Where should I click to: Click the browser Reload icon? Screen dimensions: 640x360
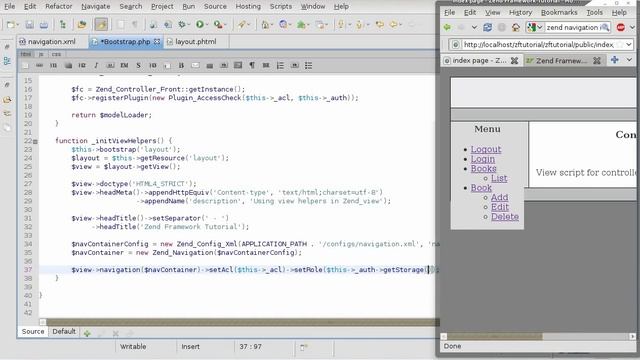click(x=487, y=27)
